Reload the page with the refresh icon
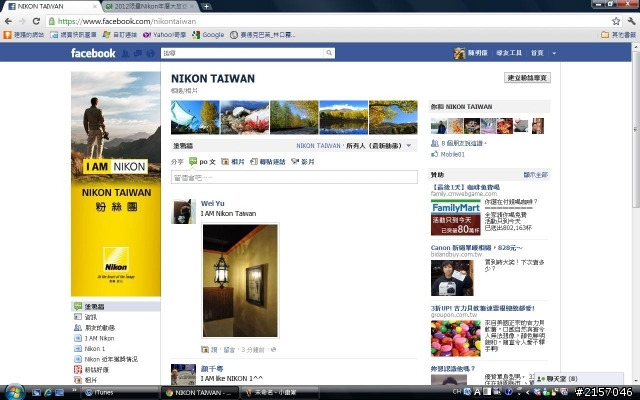 36,21
